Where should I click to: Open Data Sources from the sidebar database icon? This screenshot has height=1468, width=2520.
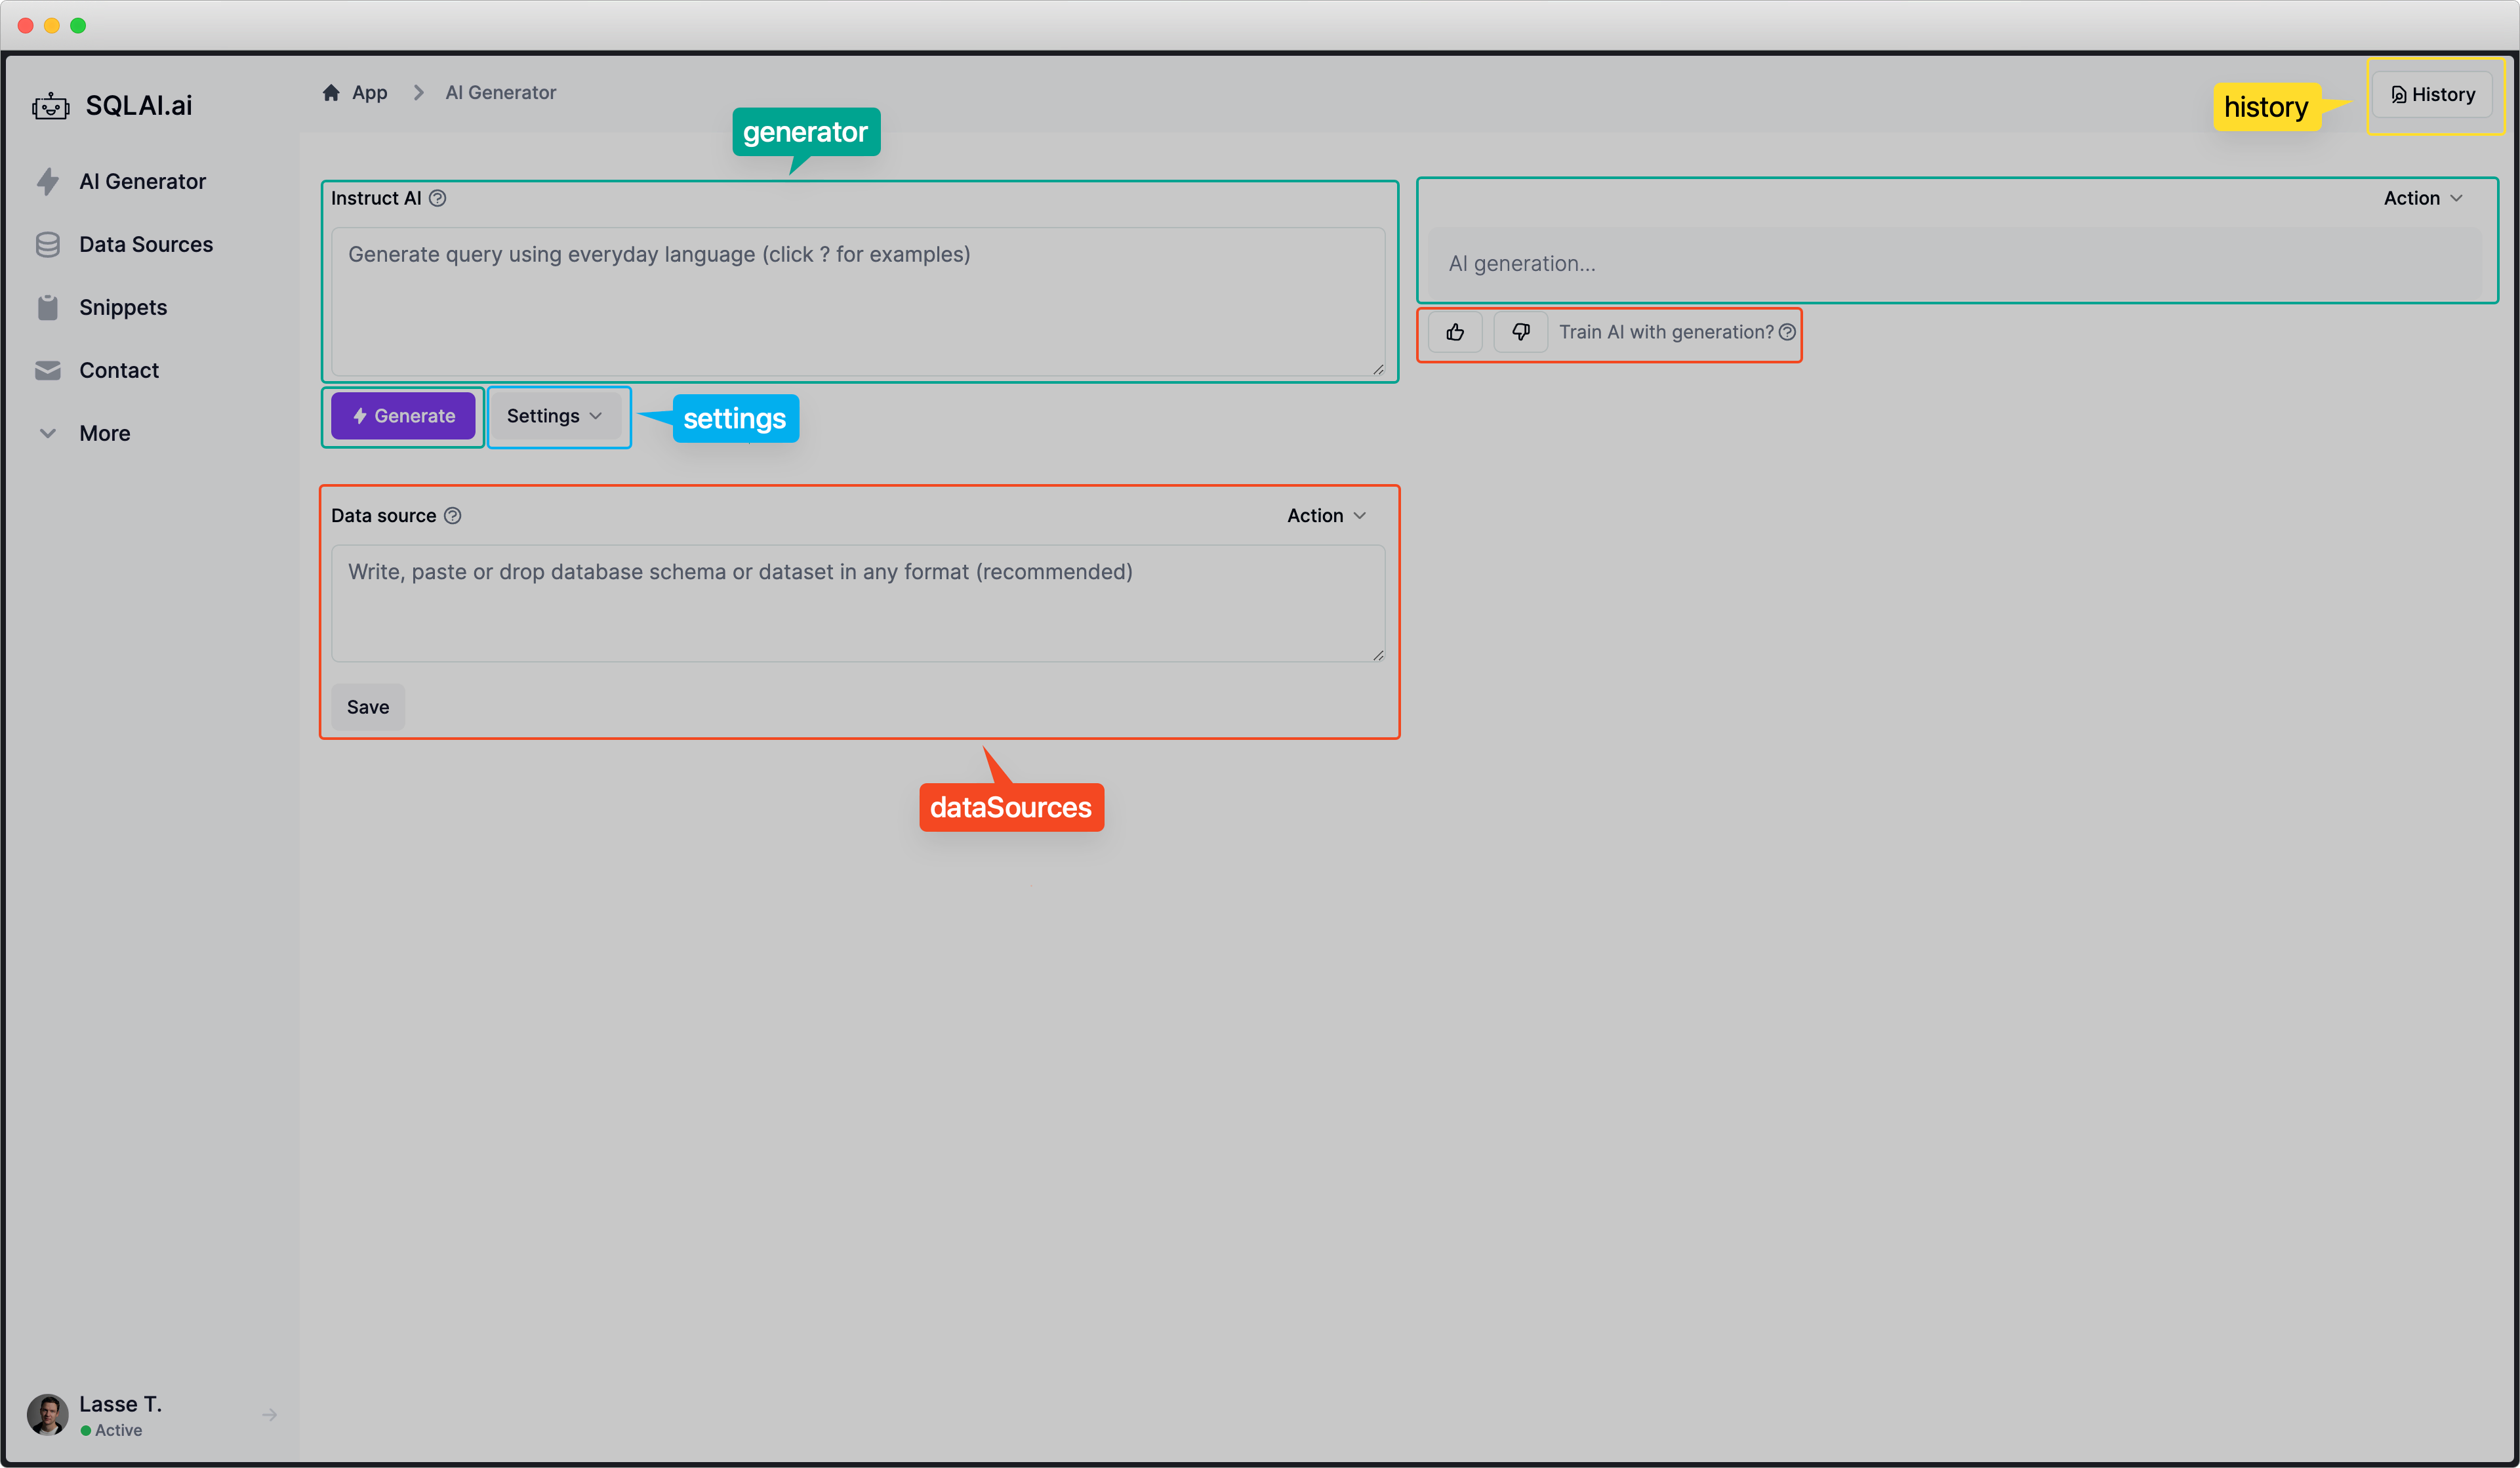coord(48,243)
